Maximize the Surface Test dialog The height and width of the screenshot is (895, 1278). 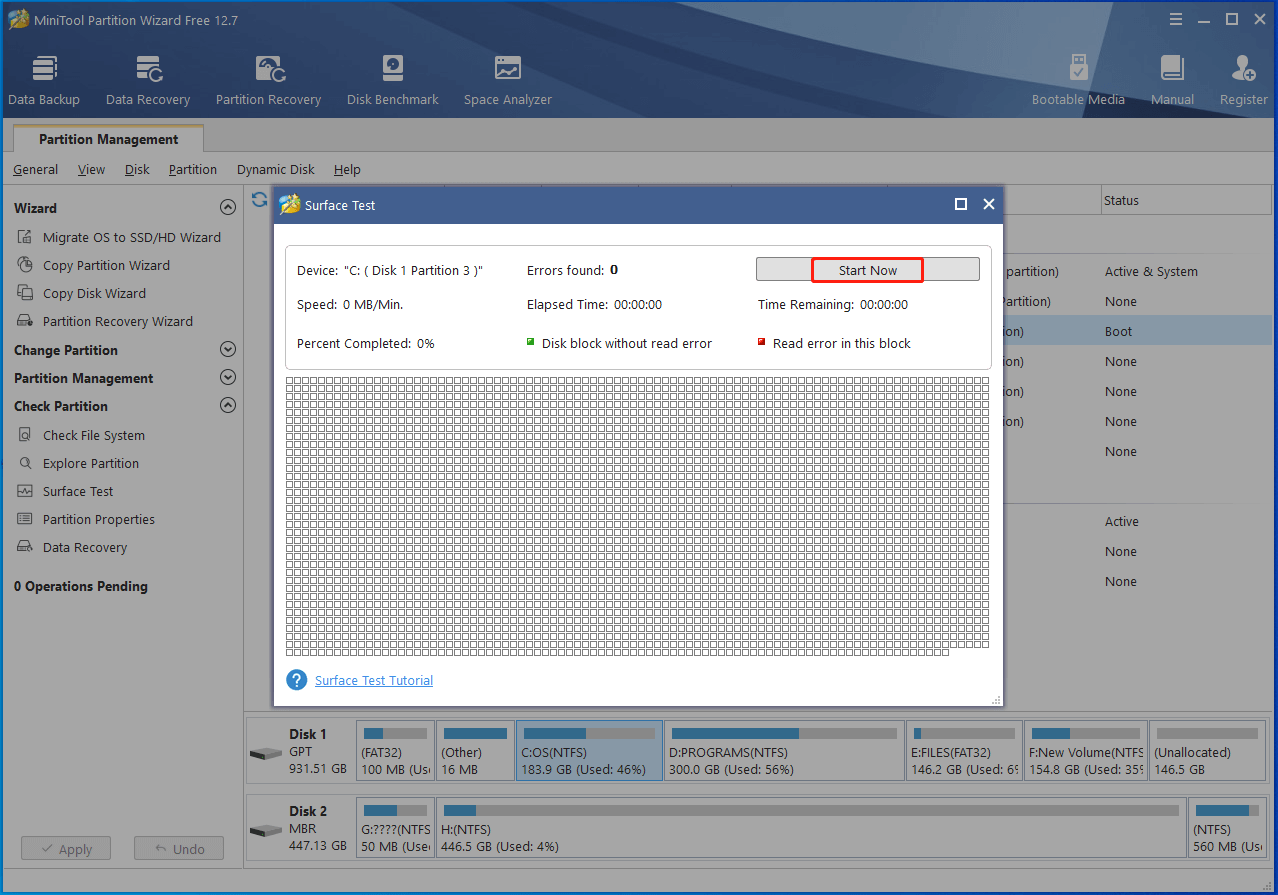961,204
